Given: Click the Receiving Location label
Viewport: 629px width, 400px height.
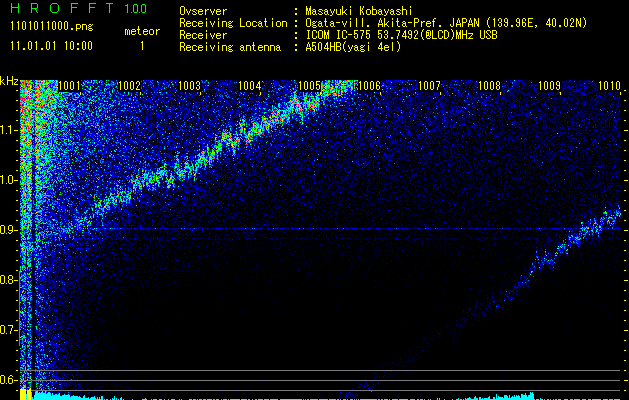Looking at the screenshot, I should pyautogui.click(x=233, y=23).
